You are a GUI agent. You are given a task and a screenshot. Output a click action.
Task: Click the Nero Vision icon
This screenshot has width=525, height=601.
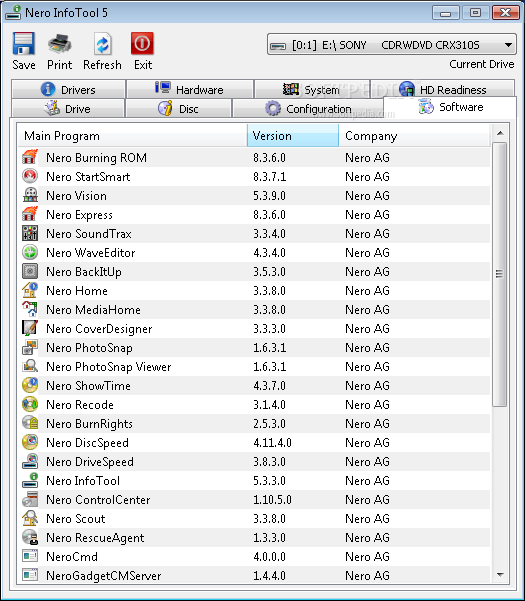coord(30,195)
